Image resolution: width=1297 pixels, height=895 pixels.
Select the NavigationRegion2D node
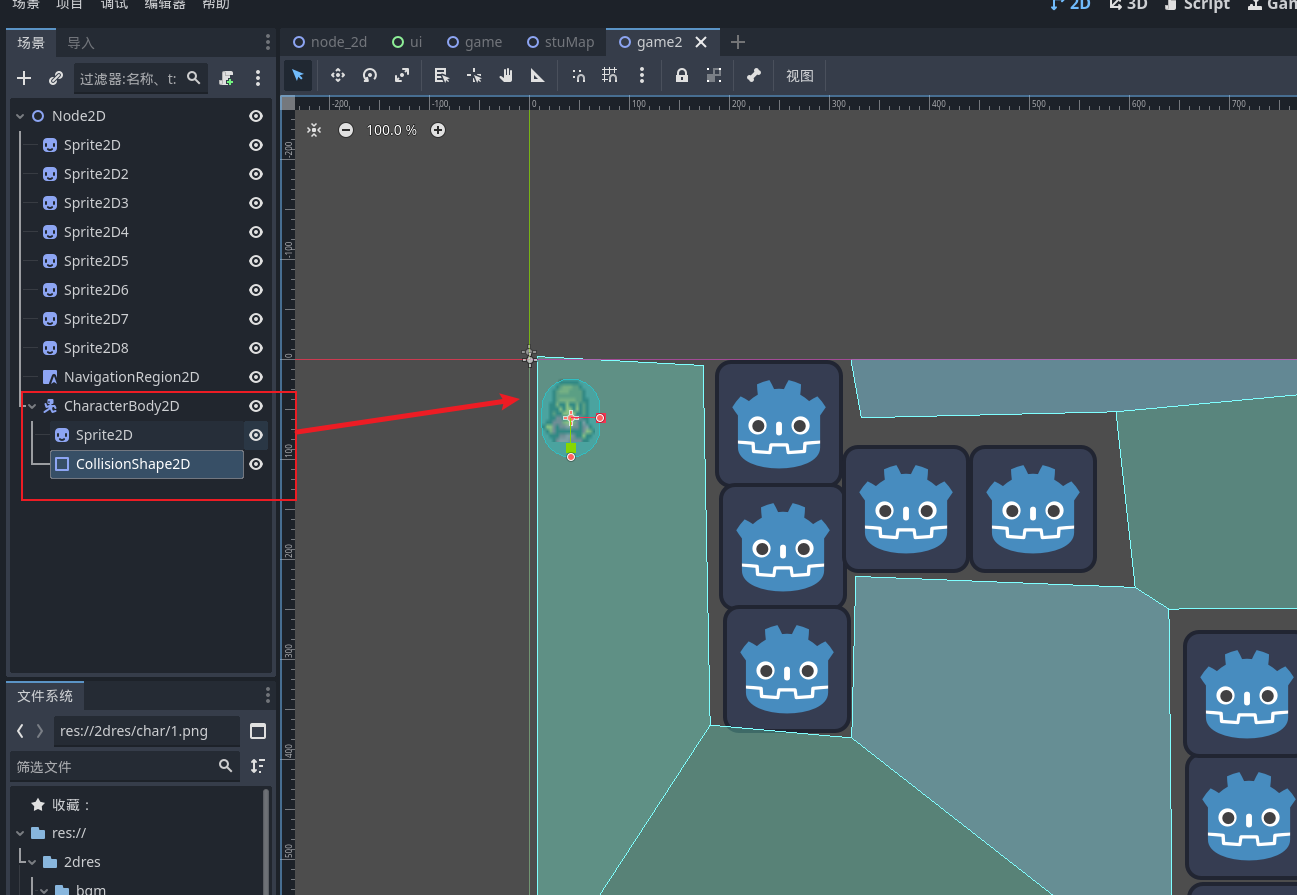point(131,377)
